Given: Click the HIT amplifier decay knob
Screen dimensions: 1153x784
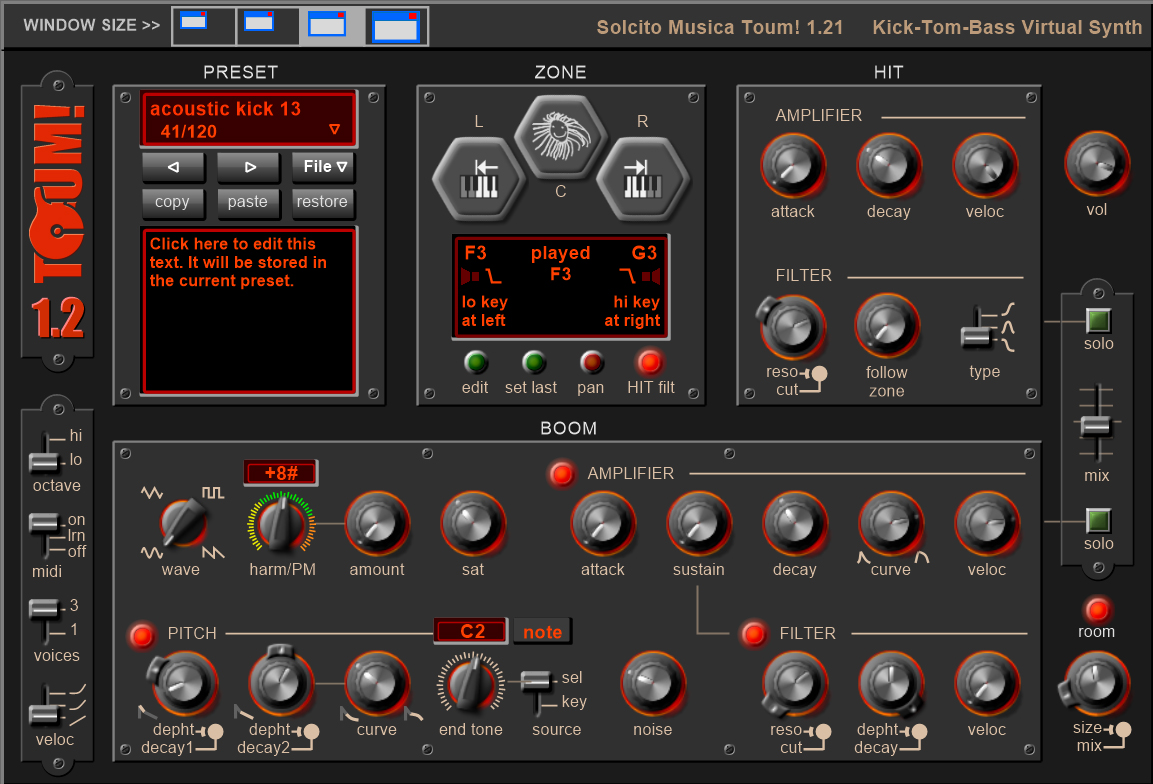Looking at the screenshot, I should click(888, 166).
